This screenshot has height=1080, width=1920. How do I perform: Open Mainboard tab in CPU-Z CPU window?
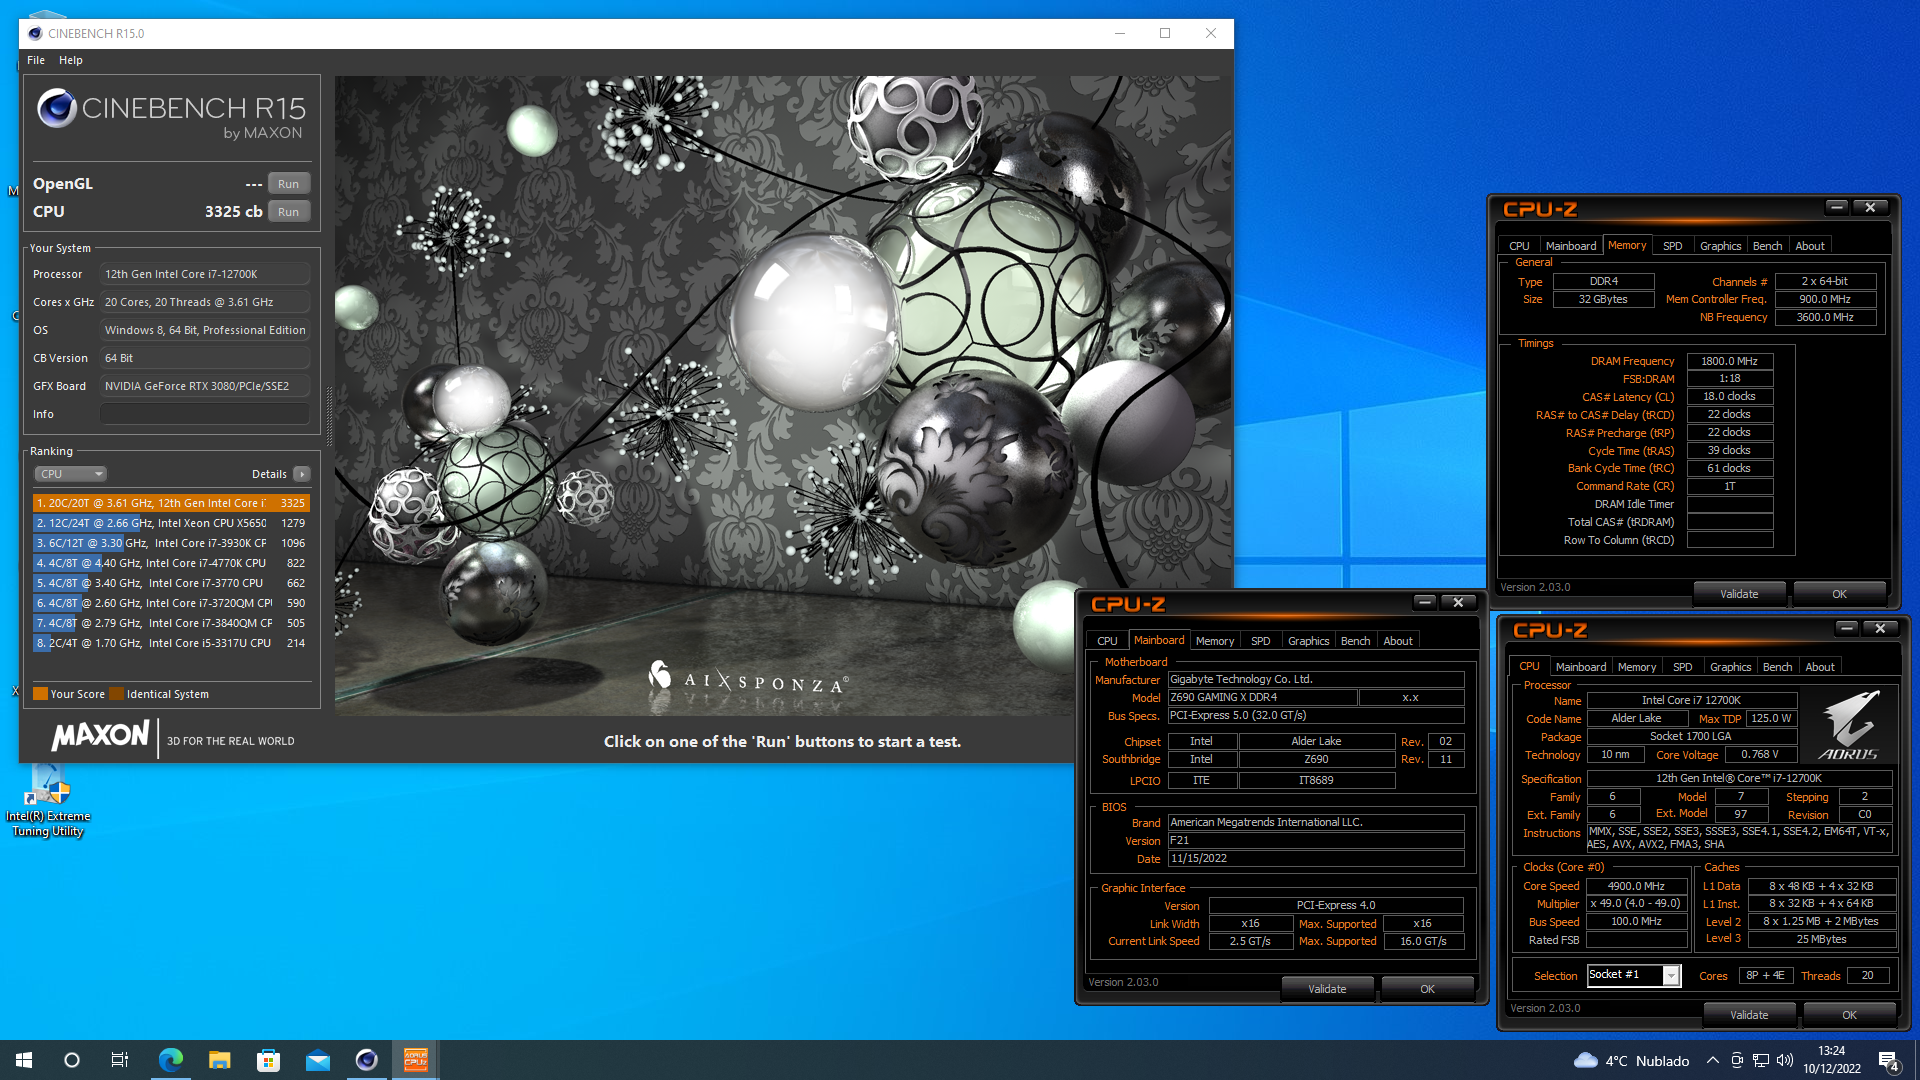[x=1580, y=667]
